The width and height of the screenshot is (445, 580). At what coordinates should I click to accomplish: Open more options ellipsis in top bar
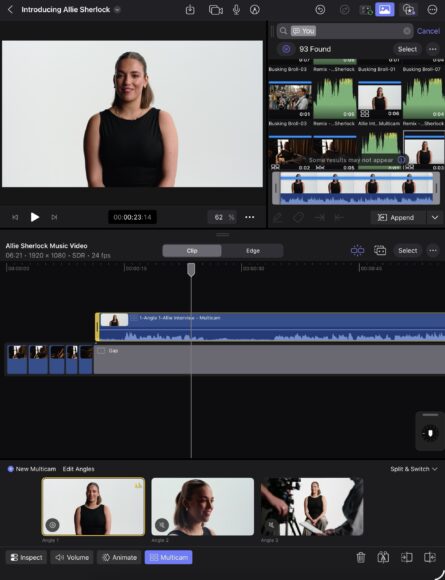(x=432, y=10)
